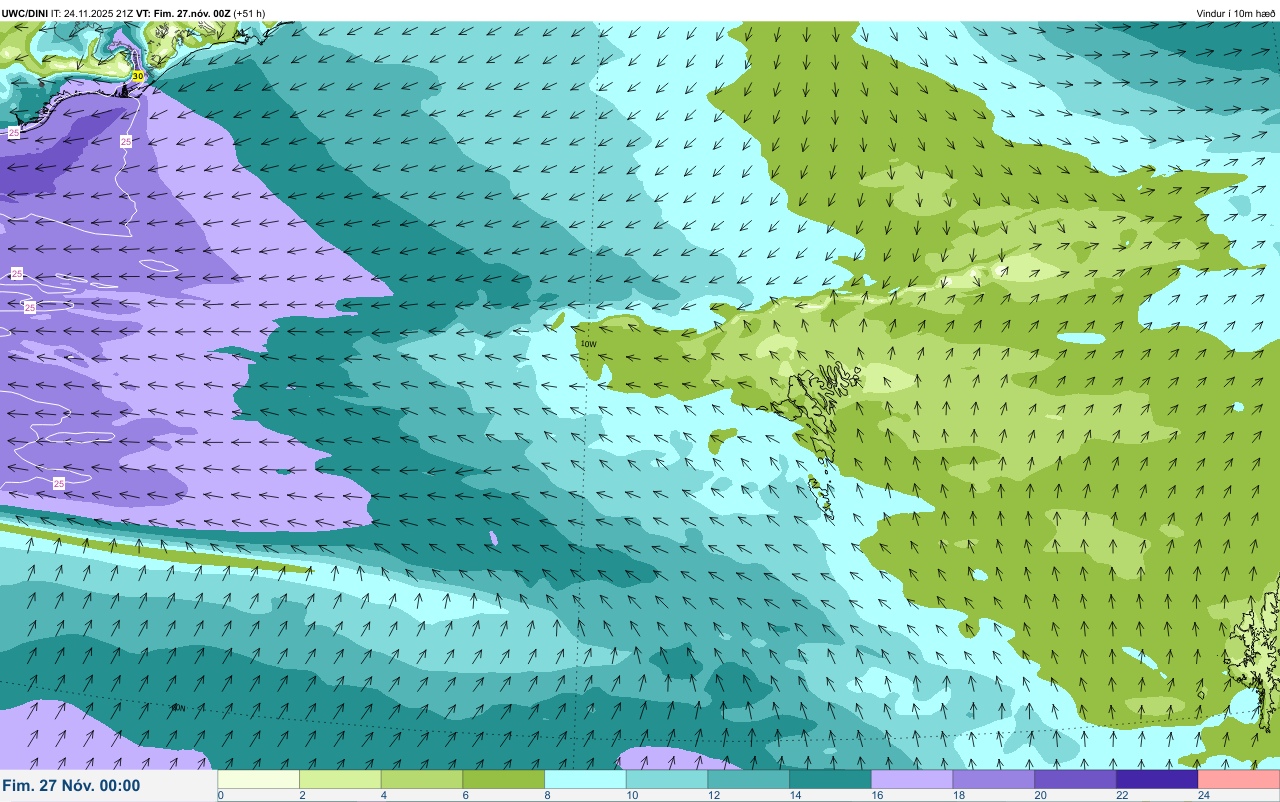Choose the dark teal 14–16 legend swatch
1280x802 pixels.
coord(831,779)
